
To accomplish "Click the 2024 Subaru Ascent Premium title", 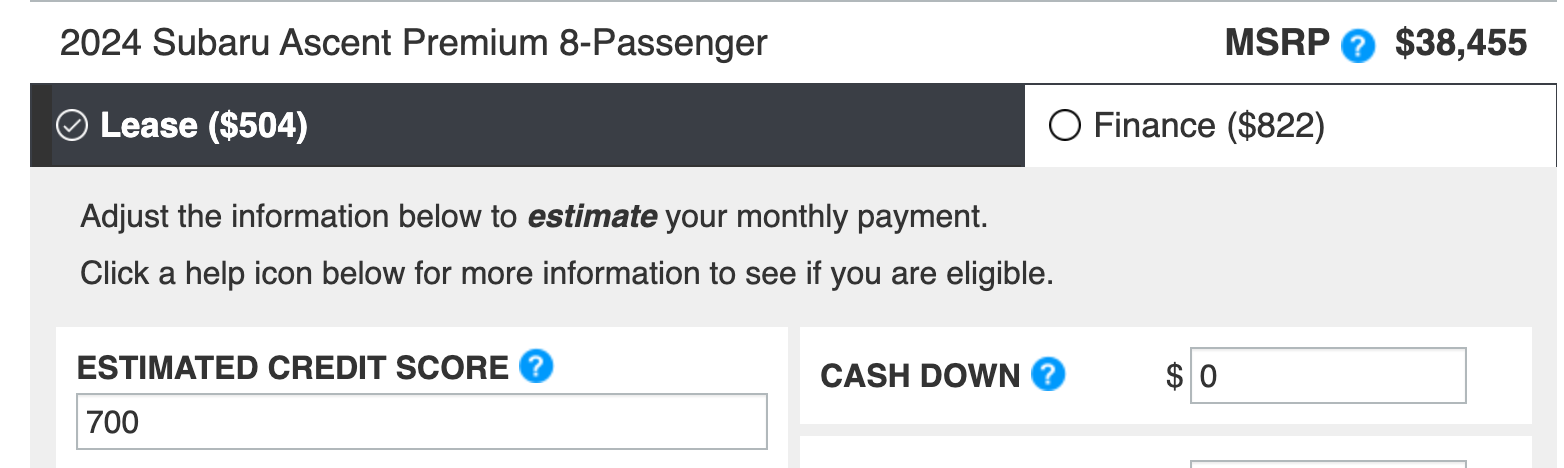I will (x=414, y=43).
